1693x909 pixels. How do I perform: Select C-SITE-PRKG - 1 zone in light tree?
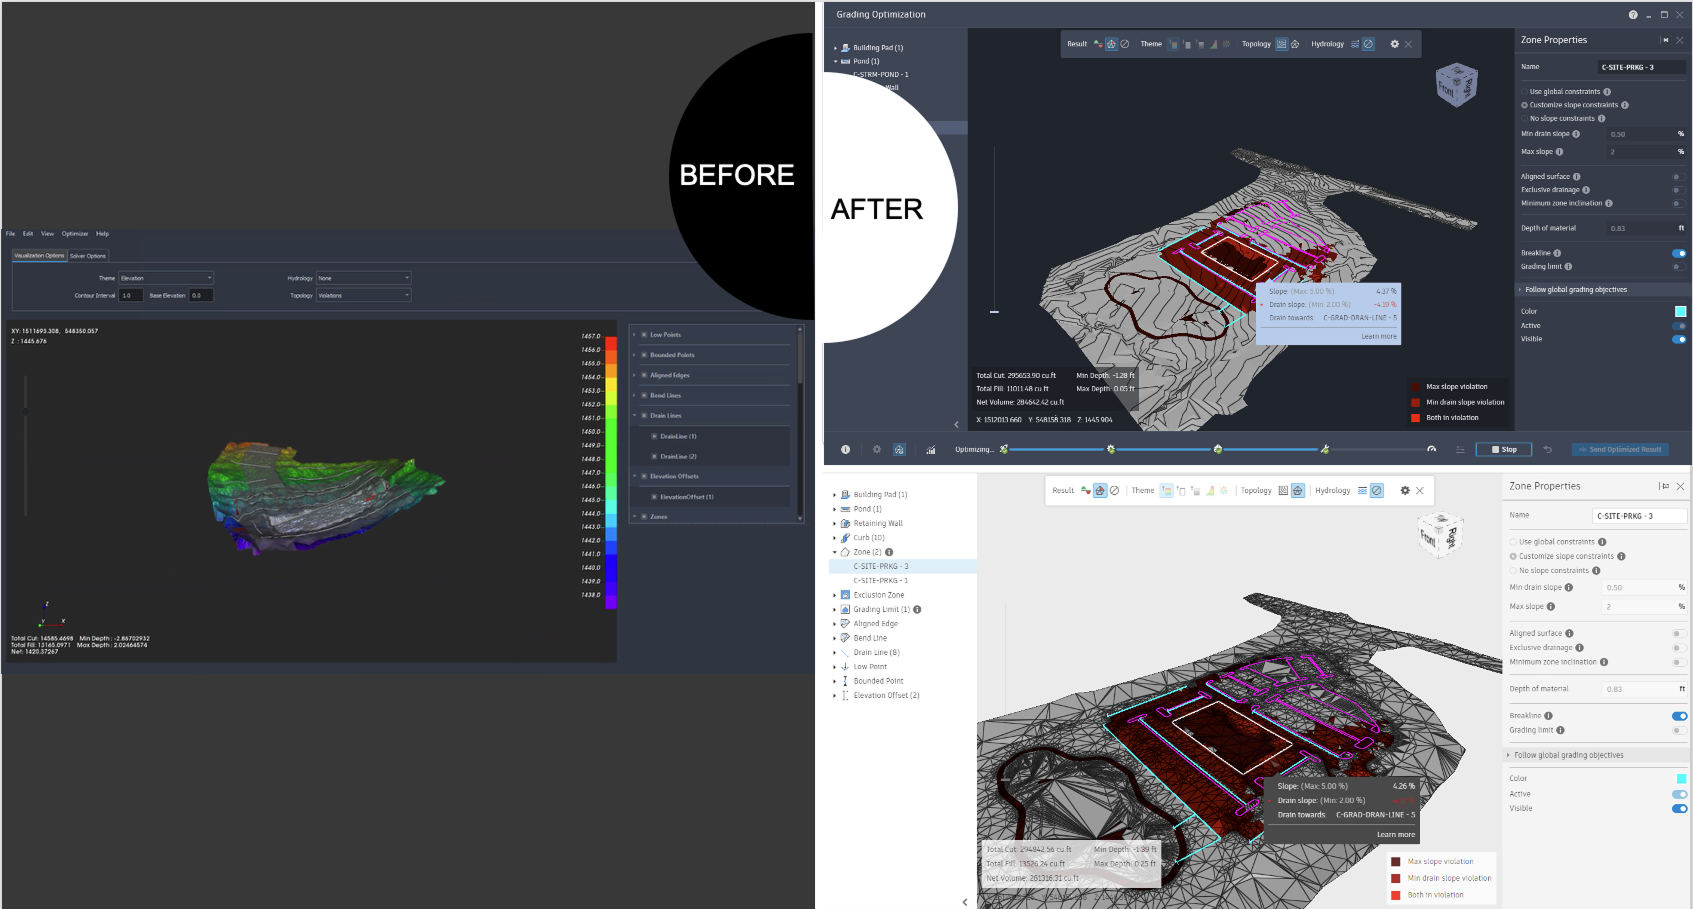(x=881, y=581)
